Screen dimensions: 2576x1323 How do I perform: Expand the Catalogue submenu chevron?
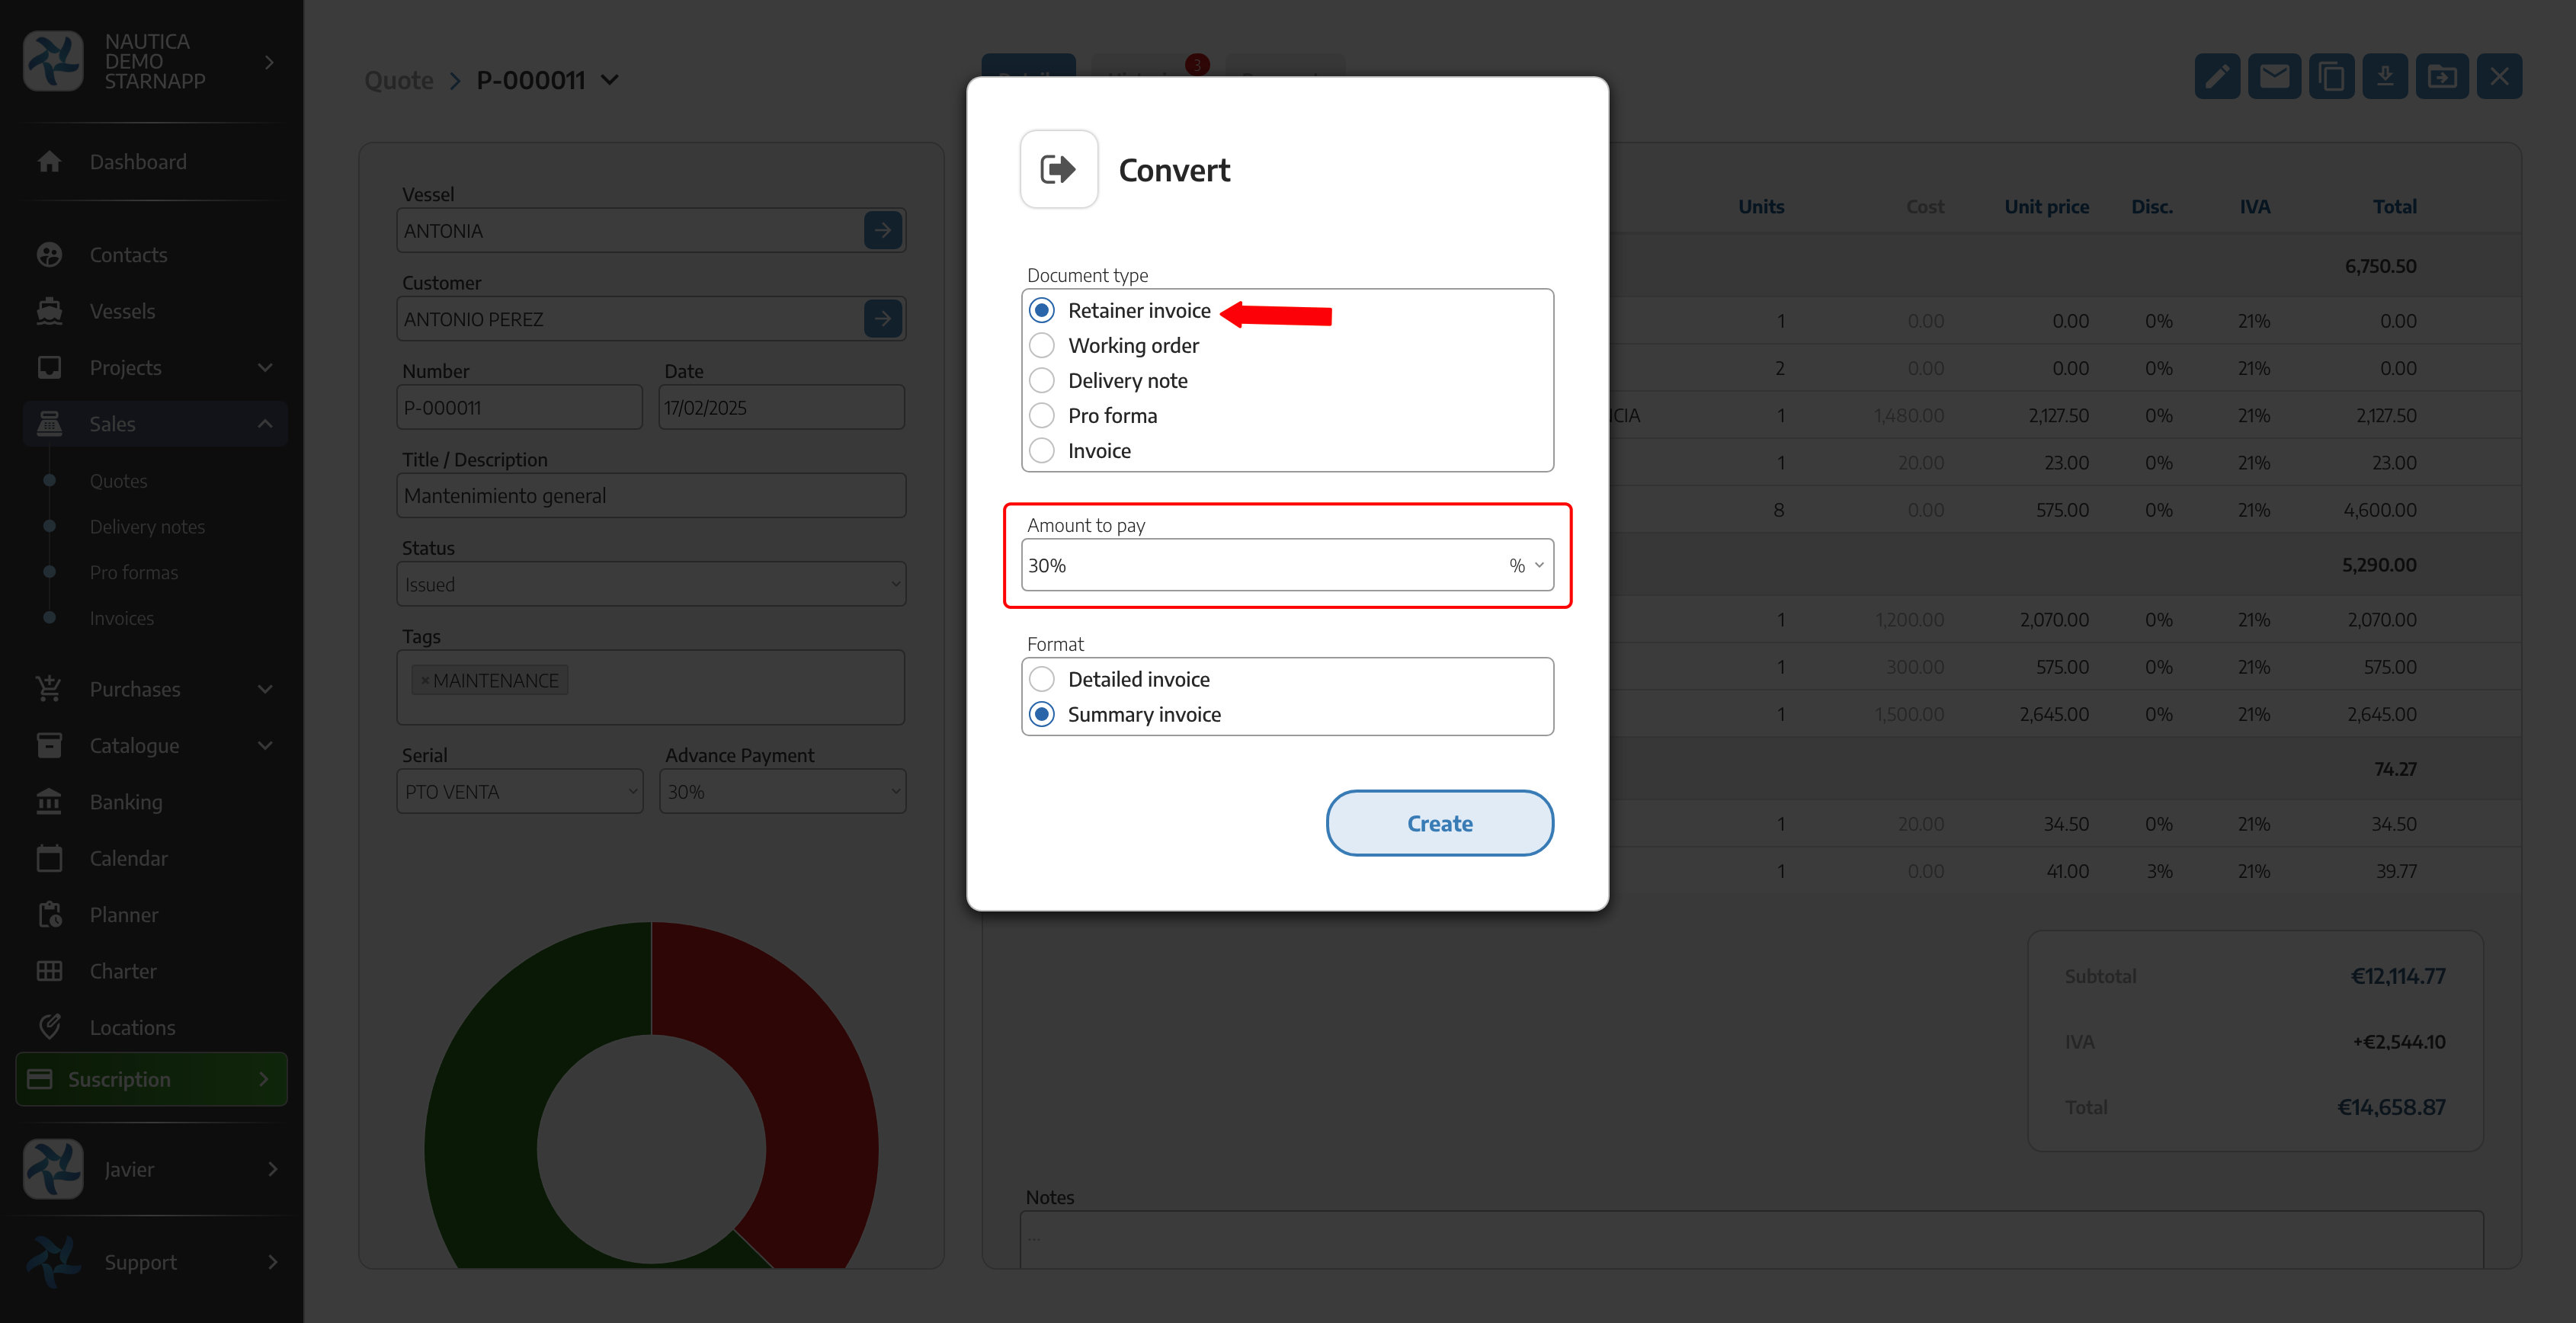(265, 745)
